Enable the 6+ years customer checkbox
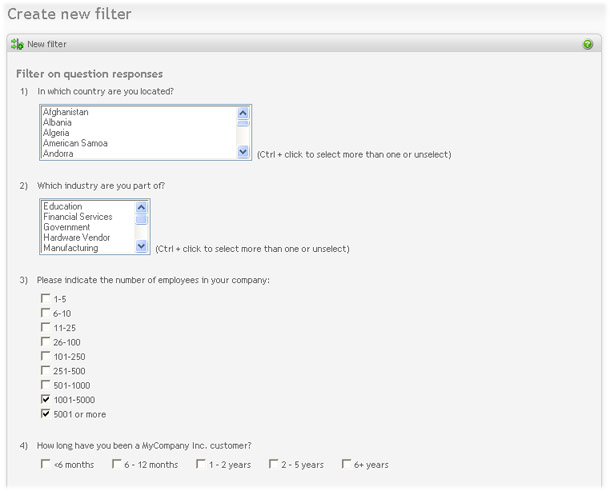The width and height of the screenshot is (610, 491). pos(346,464)
